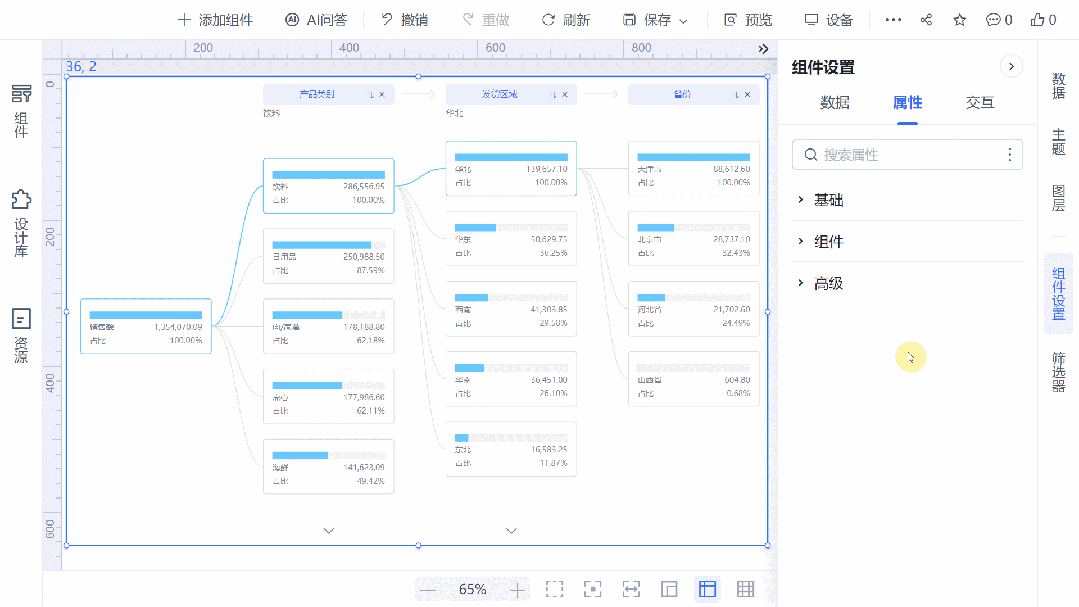Select node with value 178,188.80
The height and width of the screenshot is (607, 1079).
(328, 326)
